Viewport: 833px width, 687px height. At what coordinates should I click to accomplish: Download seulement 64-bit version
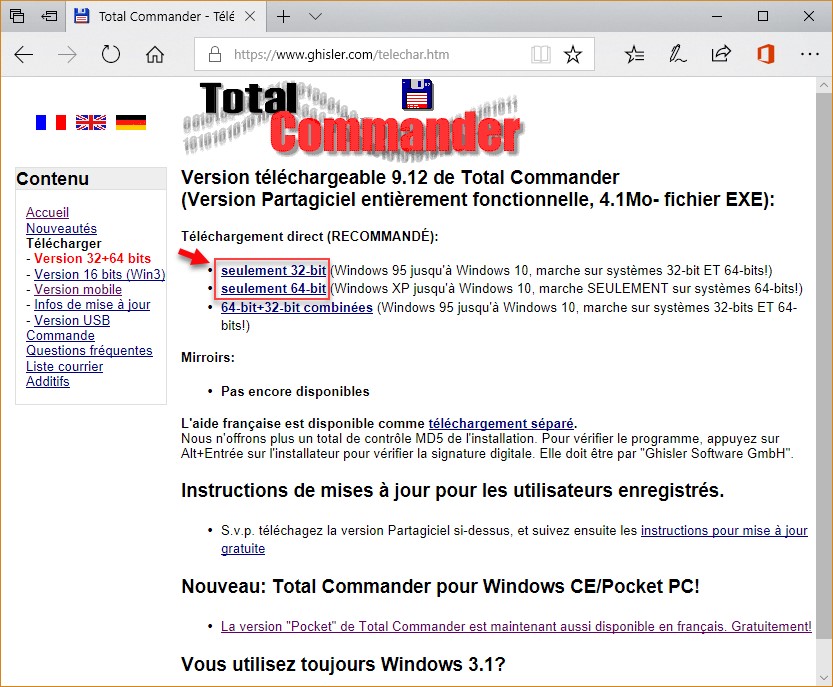coord(273,289)
